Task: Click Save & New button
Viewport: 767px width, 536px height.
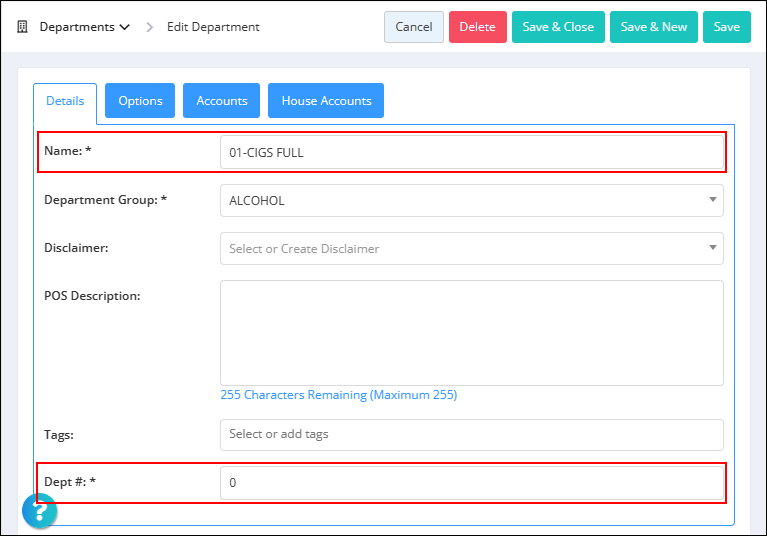Action: point(654,27)
